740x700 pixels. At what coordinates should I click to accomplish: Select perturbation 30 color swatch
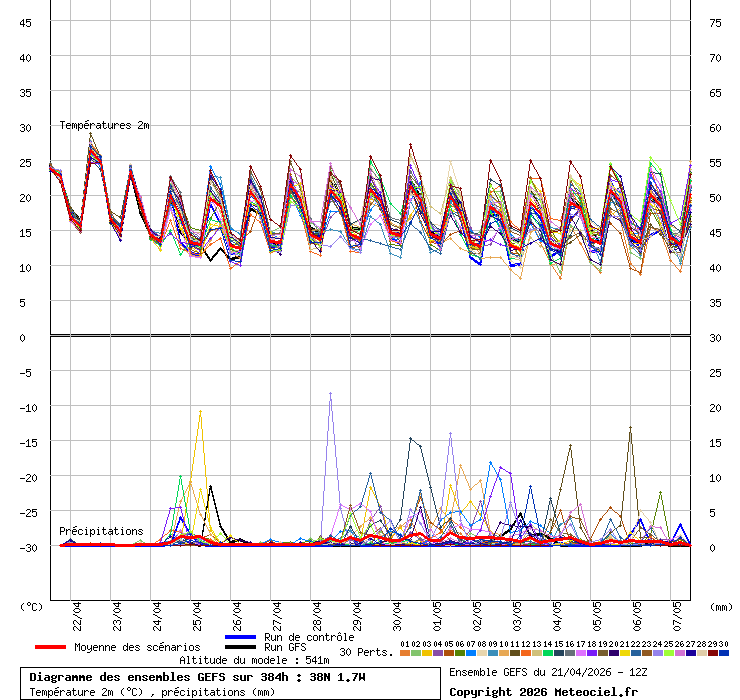pyautogui.click(x=724, y=653)
